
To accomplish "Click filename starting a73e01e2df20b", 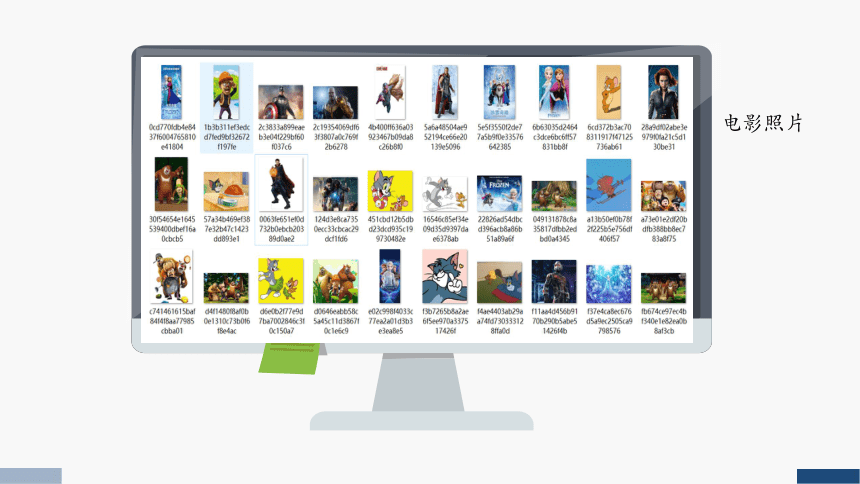I will (663, 229).
